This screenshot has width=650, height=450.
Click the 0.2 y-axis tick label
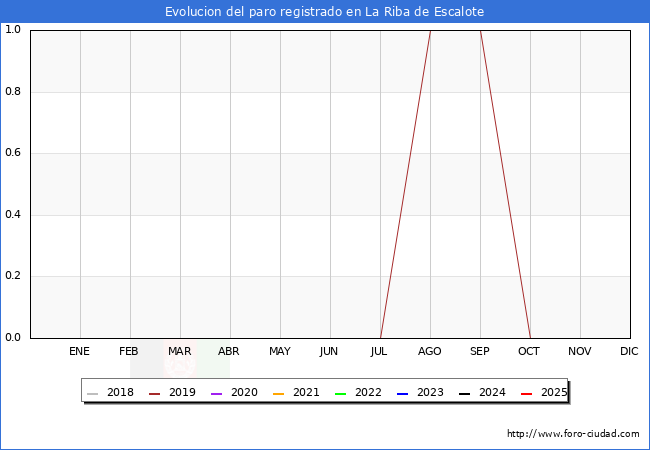pyautogui.click(x=14, y=276)
